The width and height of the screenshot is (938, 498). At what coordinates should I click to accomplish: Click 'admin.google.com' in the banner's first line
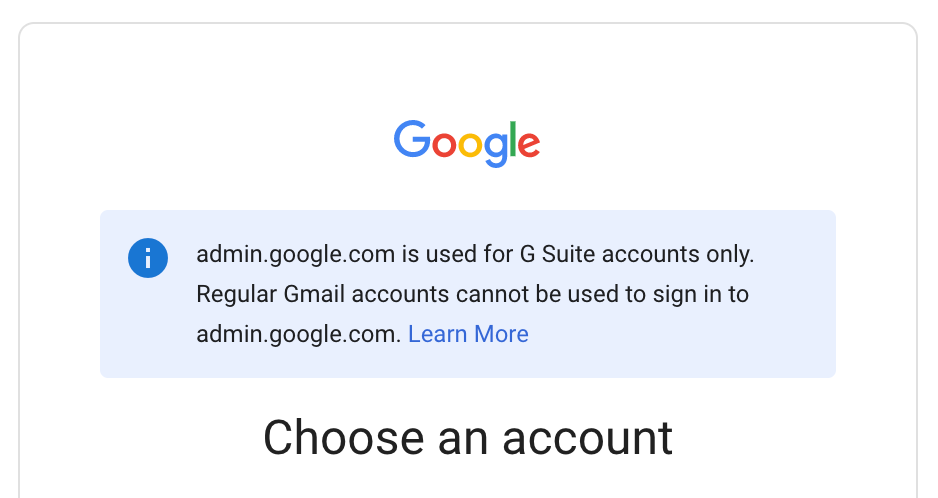(x=296, y=254)
